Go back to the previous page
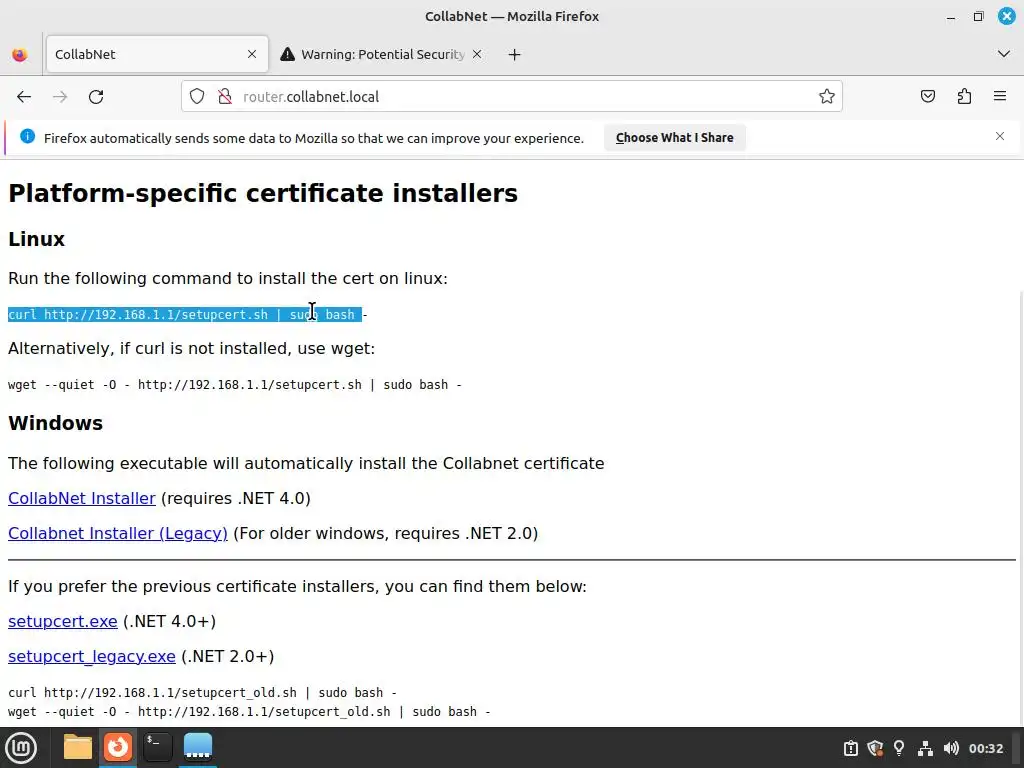The image size is (1024, 768). click(x=24, y=97)
